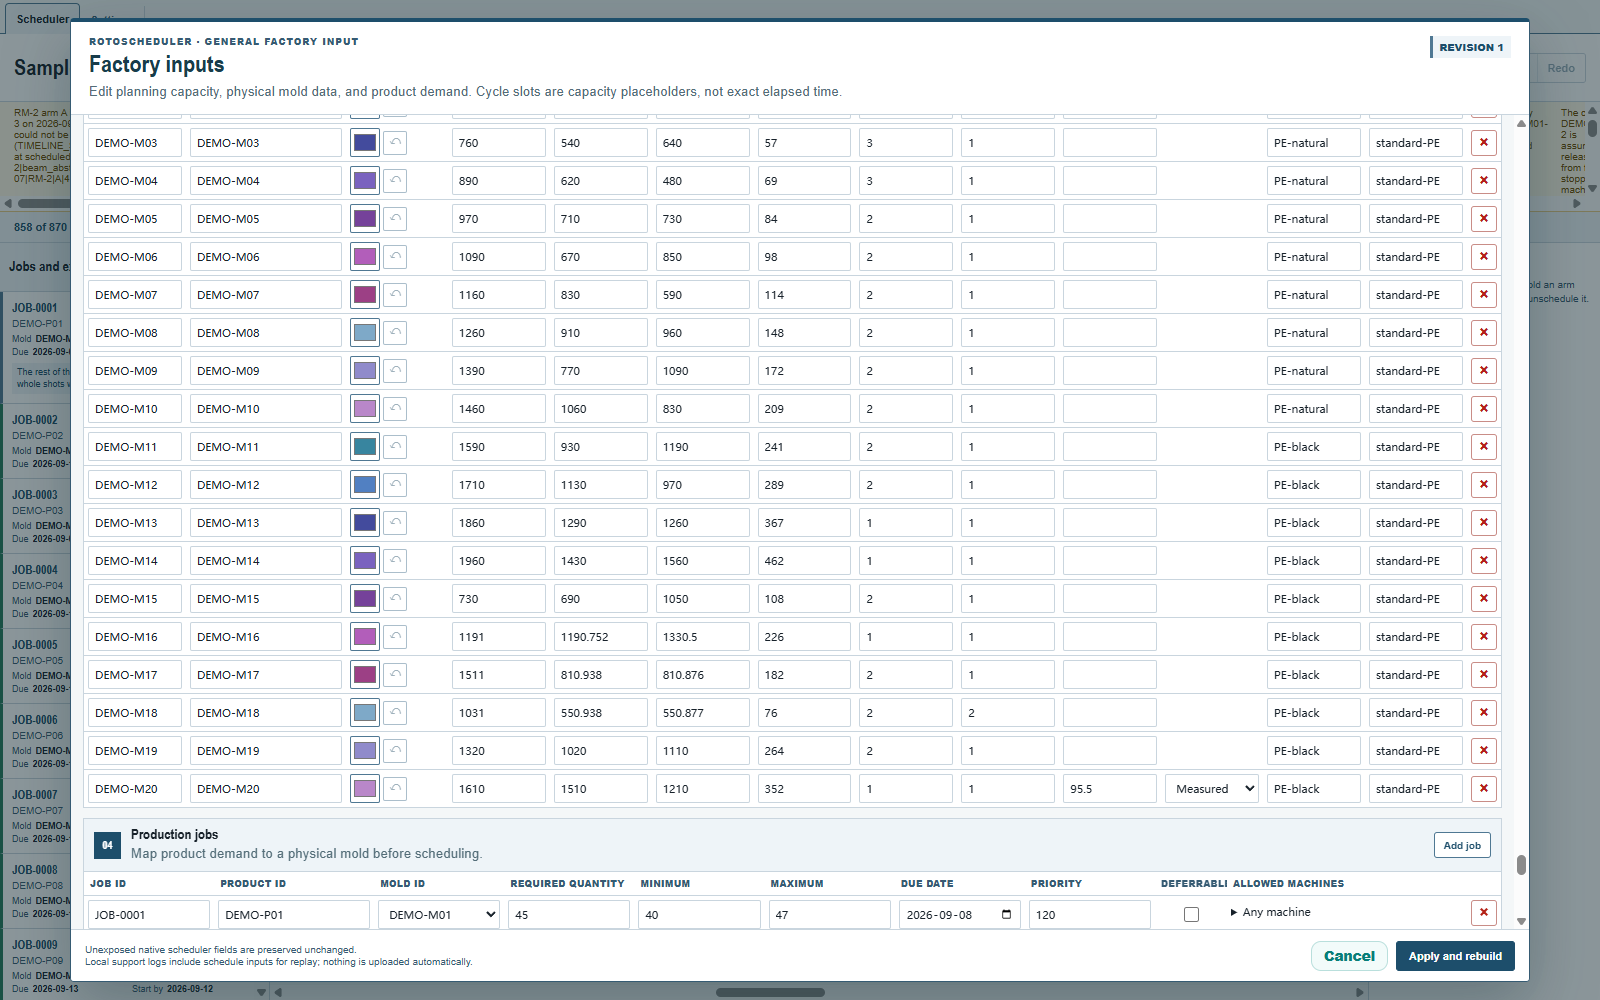Edit the DEMO-M20 value field showing 95.5
This screenshot has width=1600, height=1000.
(x=1110, y=789)
